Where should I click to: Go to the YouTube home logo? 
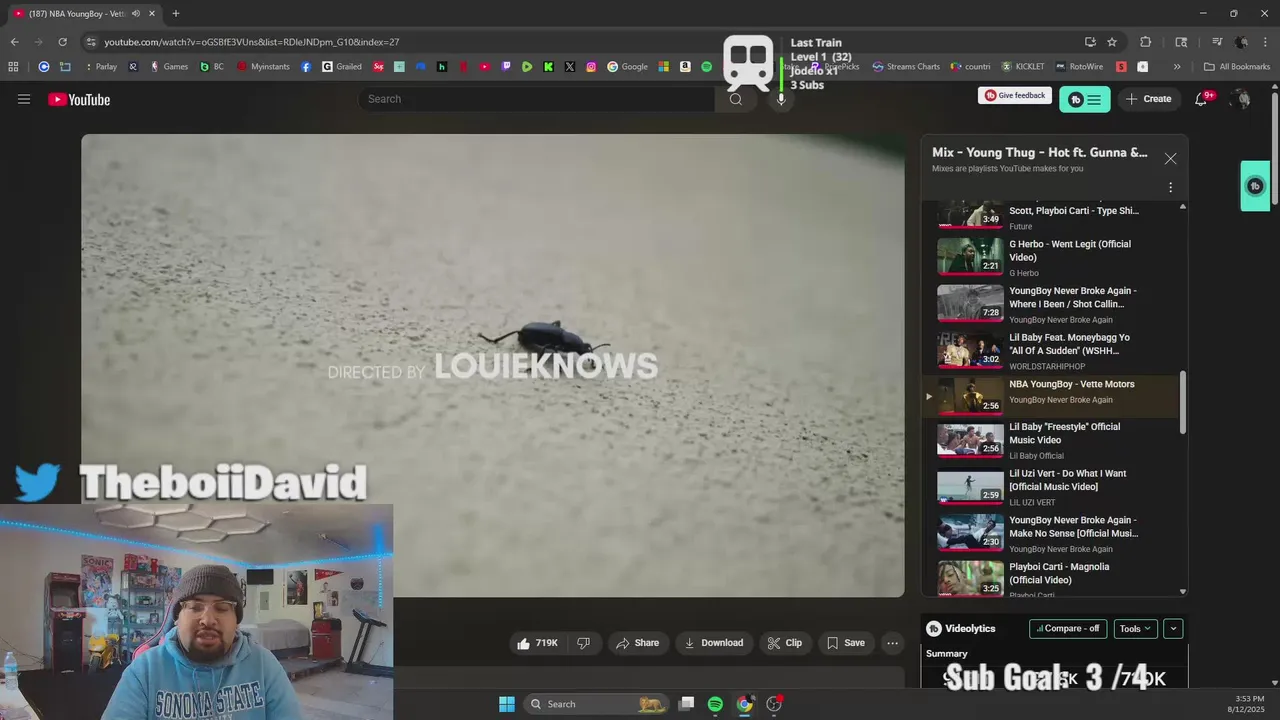point(79,99)
